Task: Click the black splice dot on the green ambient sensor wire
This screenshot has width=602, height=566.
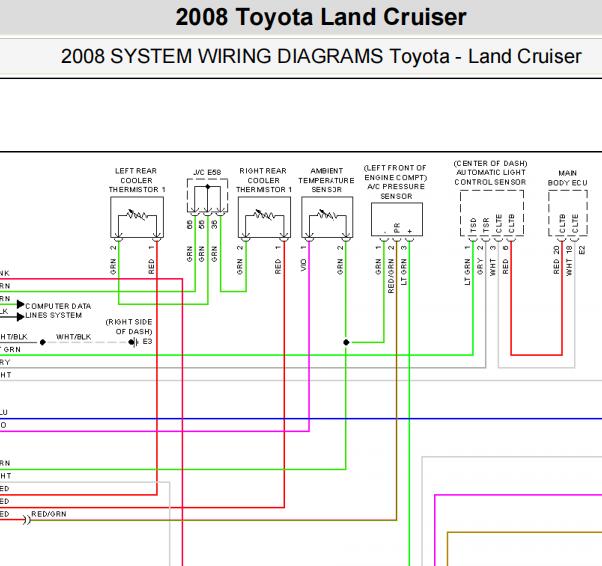Action: coord(346,342)
